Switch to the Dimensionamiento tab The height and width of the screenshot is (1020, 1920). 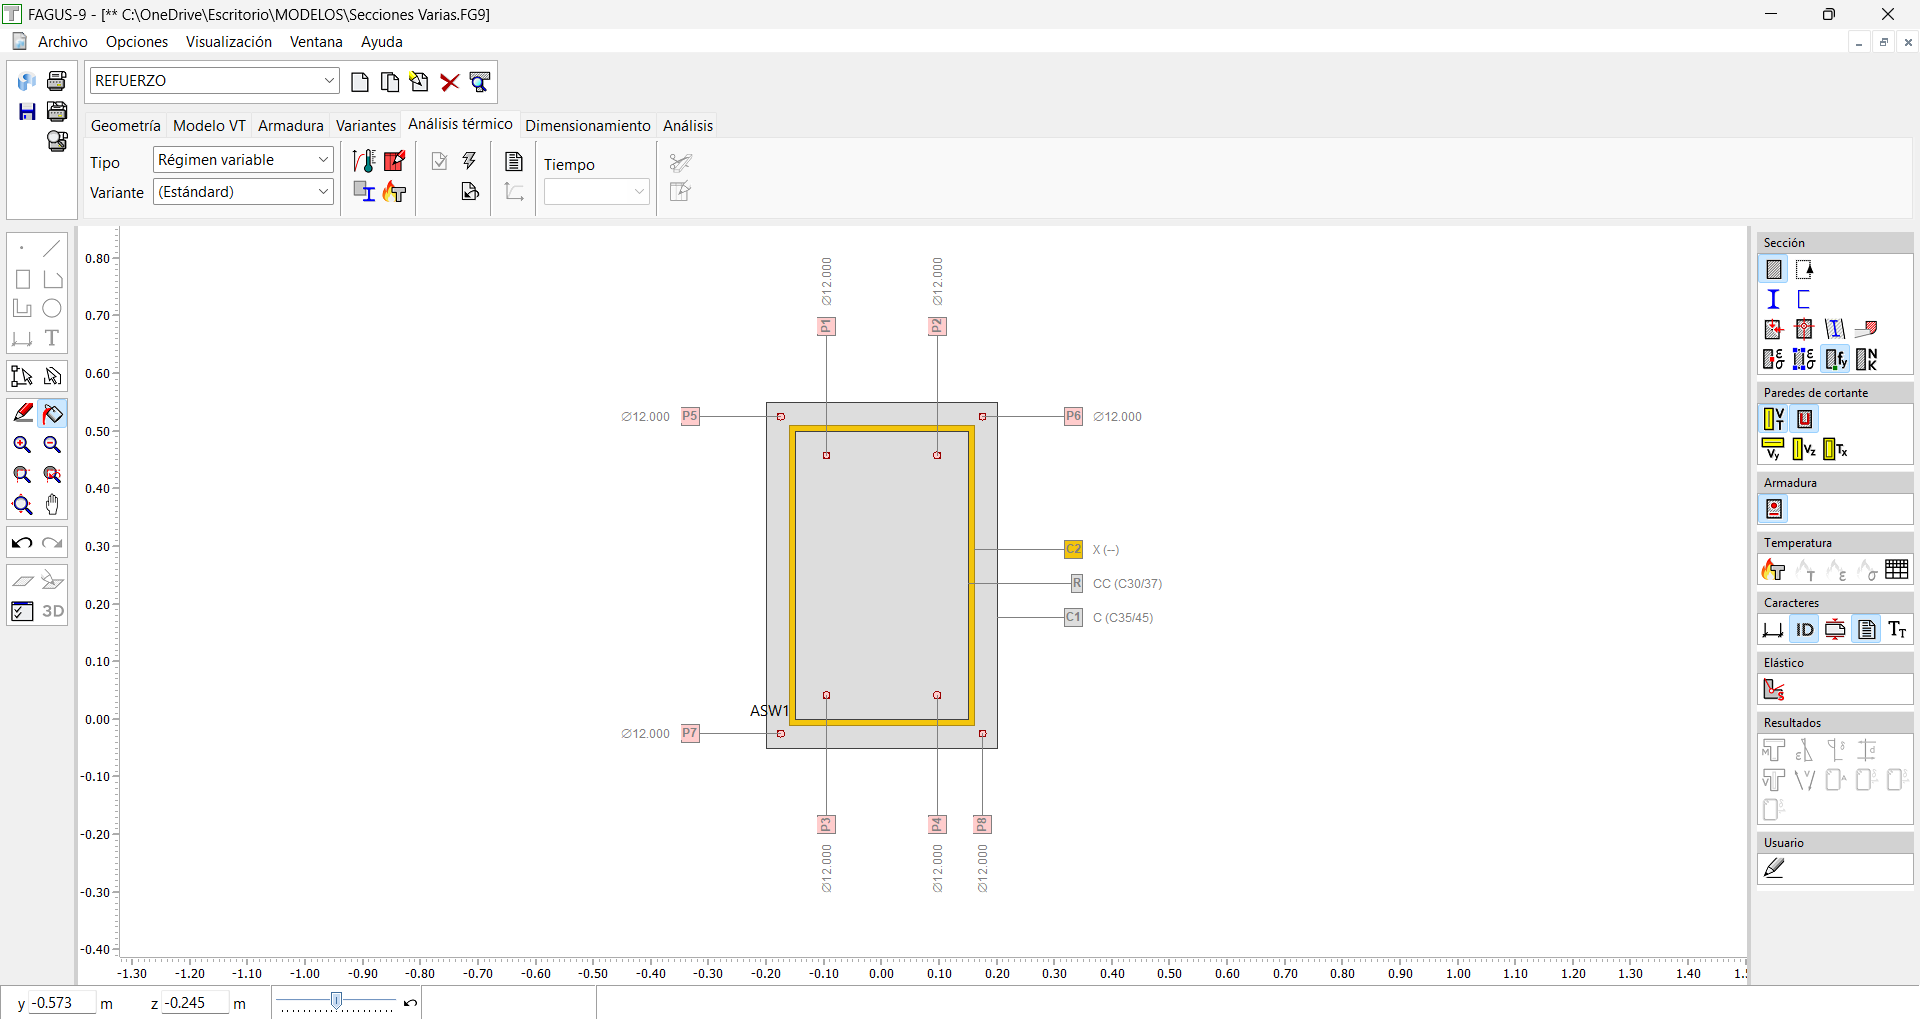(587, 126)
